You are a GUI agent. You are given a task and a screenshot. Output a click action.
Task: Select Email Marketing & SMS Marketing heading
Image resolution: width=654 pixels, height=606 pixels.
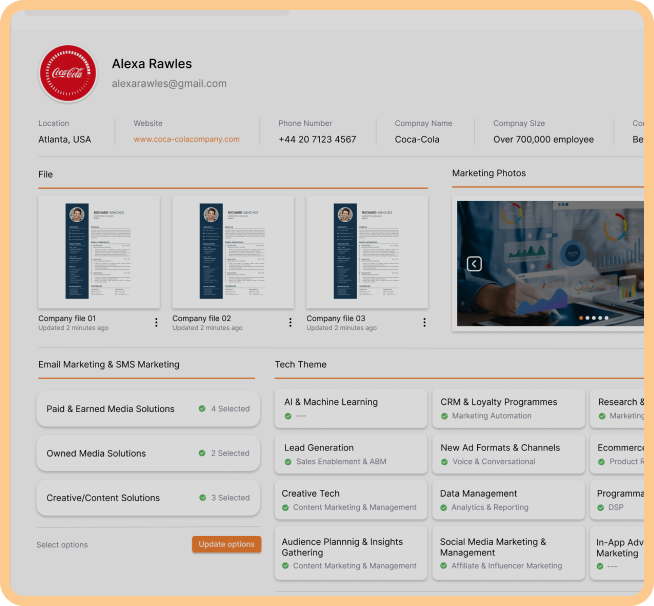[x=109, y=365]
